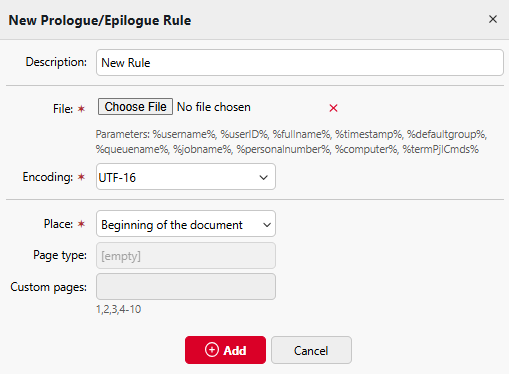The height and width of the screenshot is (374, 509).
Task: Close the New Prologue/Epilogue Rule dialog
Action: [493, 19]
